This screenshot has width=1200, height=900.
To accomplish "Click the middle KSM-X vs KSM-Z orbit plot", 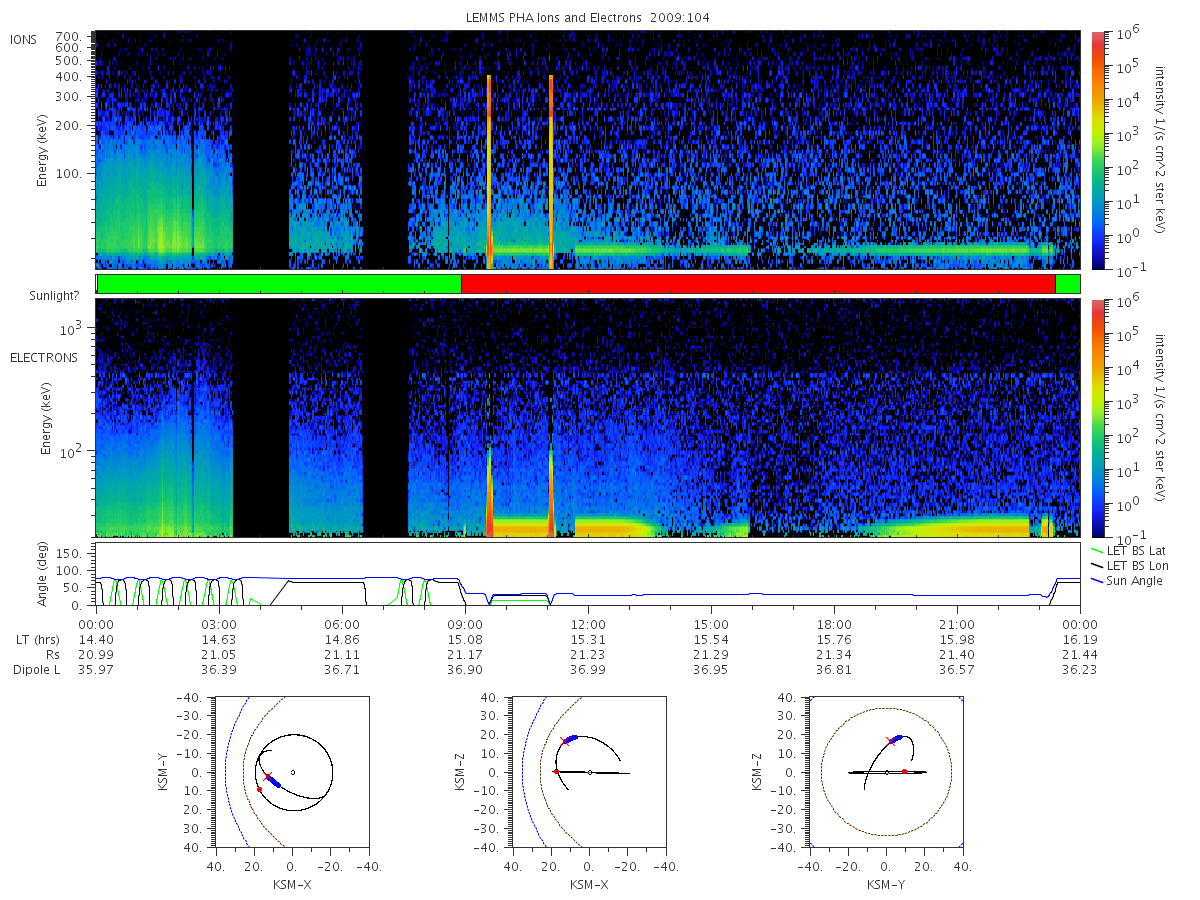I will click(589, 771).
